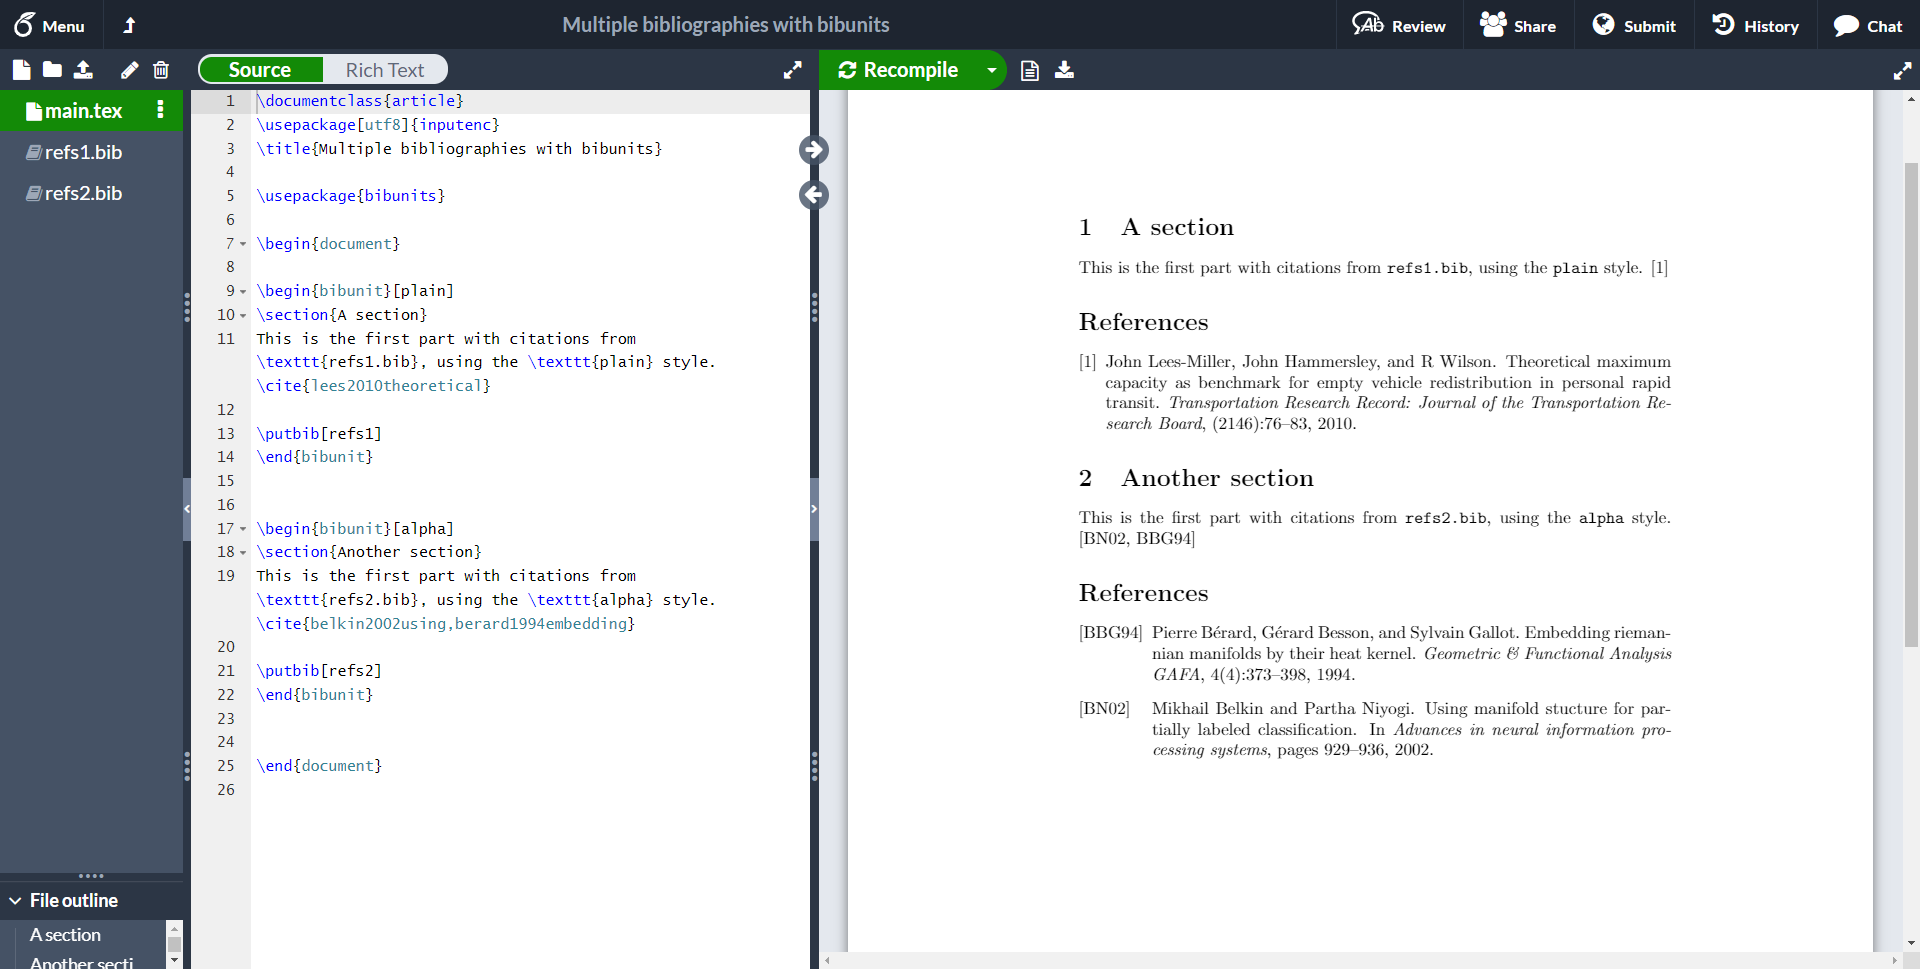Click the new folder icon
The height and width of the screenshot is (969, 1920).
point(52,70)
